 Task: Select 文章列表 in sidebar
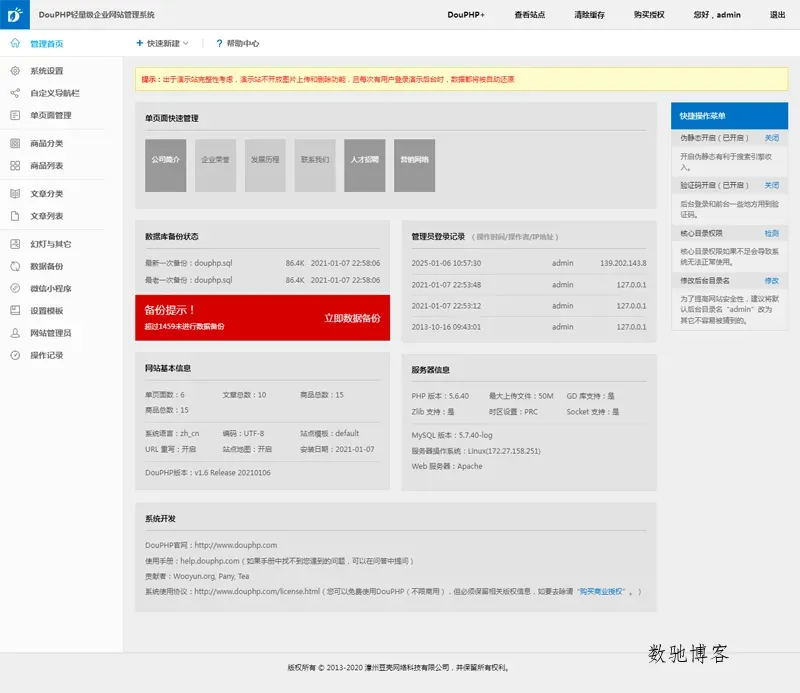[46, 216]
